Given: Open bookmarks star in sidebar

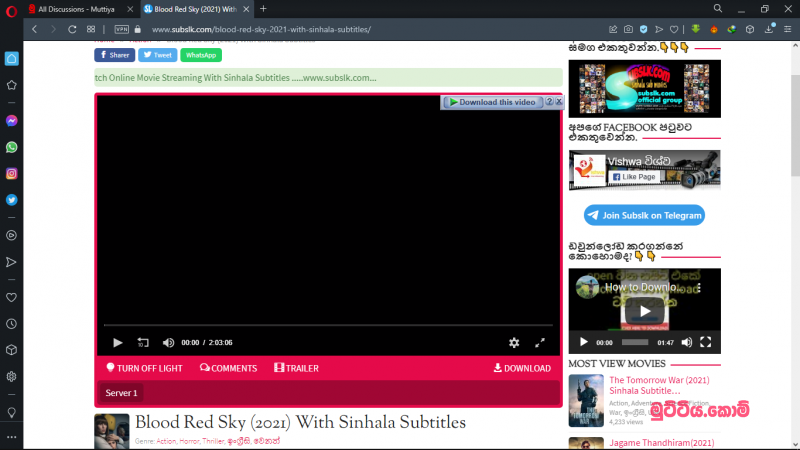Looking at the screenshot, I should (x=11, y=85).
